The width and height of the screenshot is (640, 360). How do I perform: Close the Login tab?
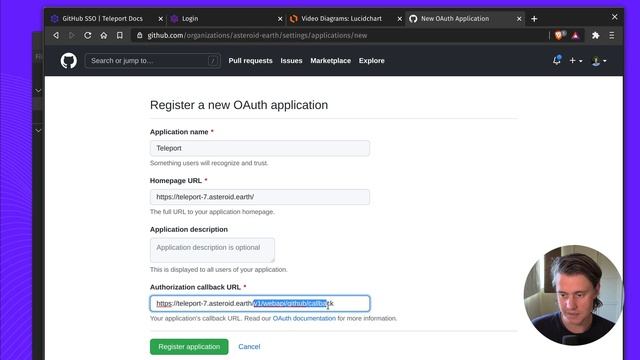280,19
